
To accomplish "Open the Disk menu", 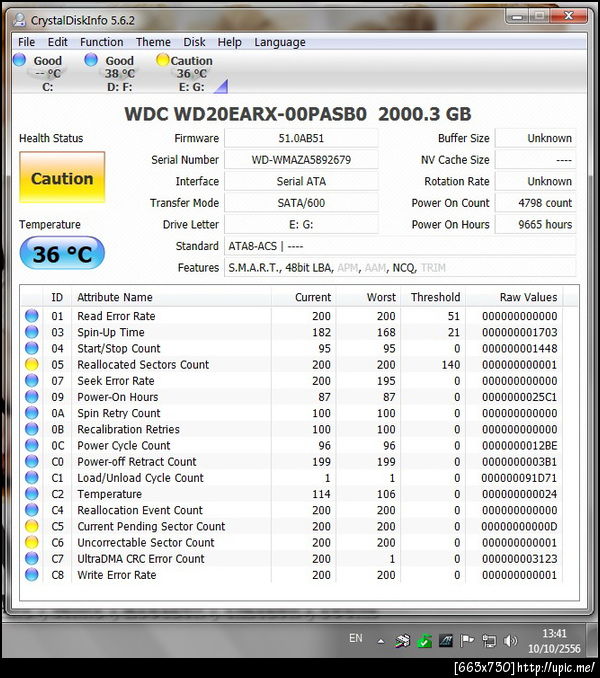I will [x=194, y=42].
